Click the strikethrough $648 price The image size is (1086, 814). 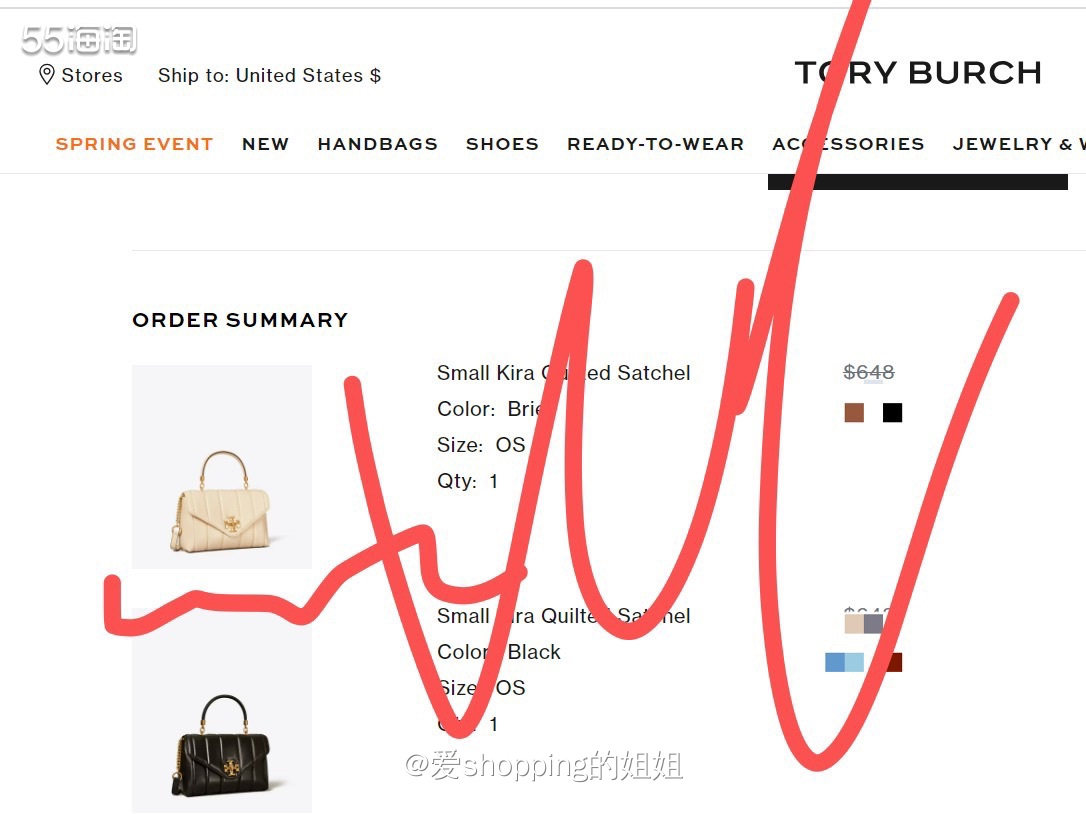pyautogui.click(x=869, y=372)
